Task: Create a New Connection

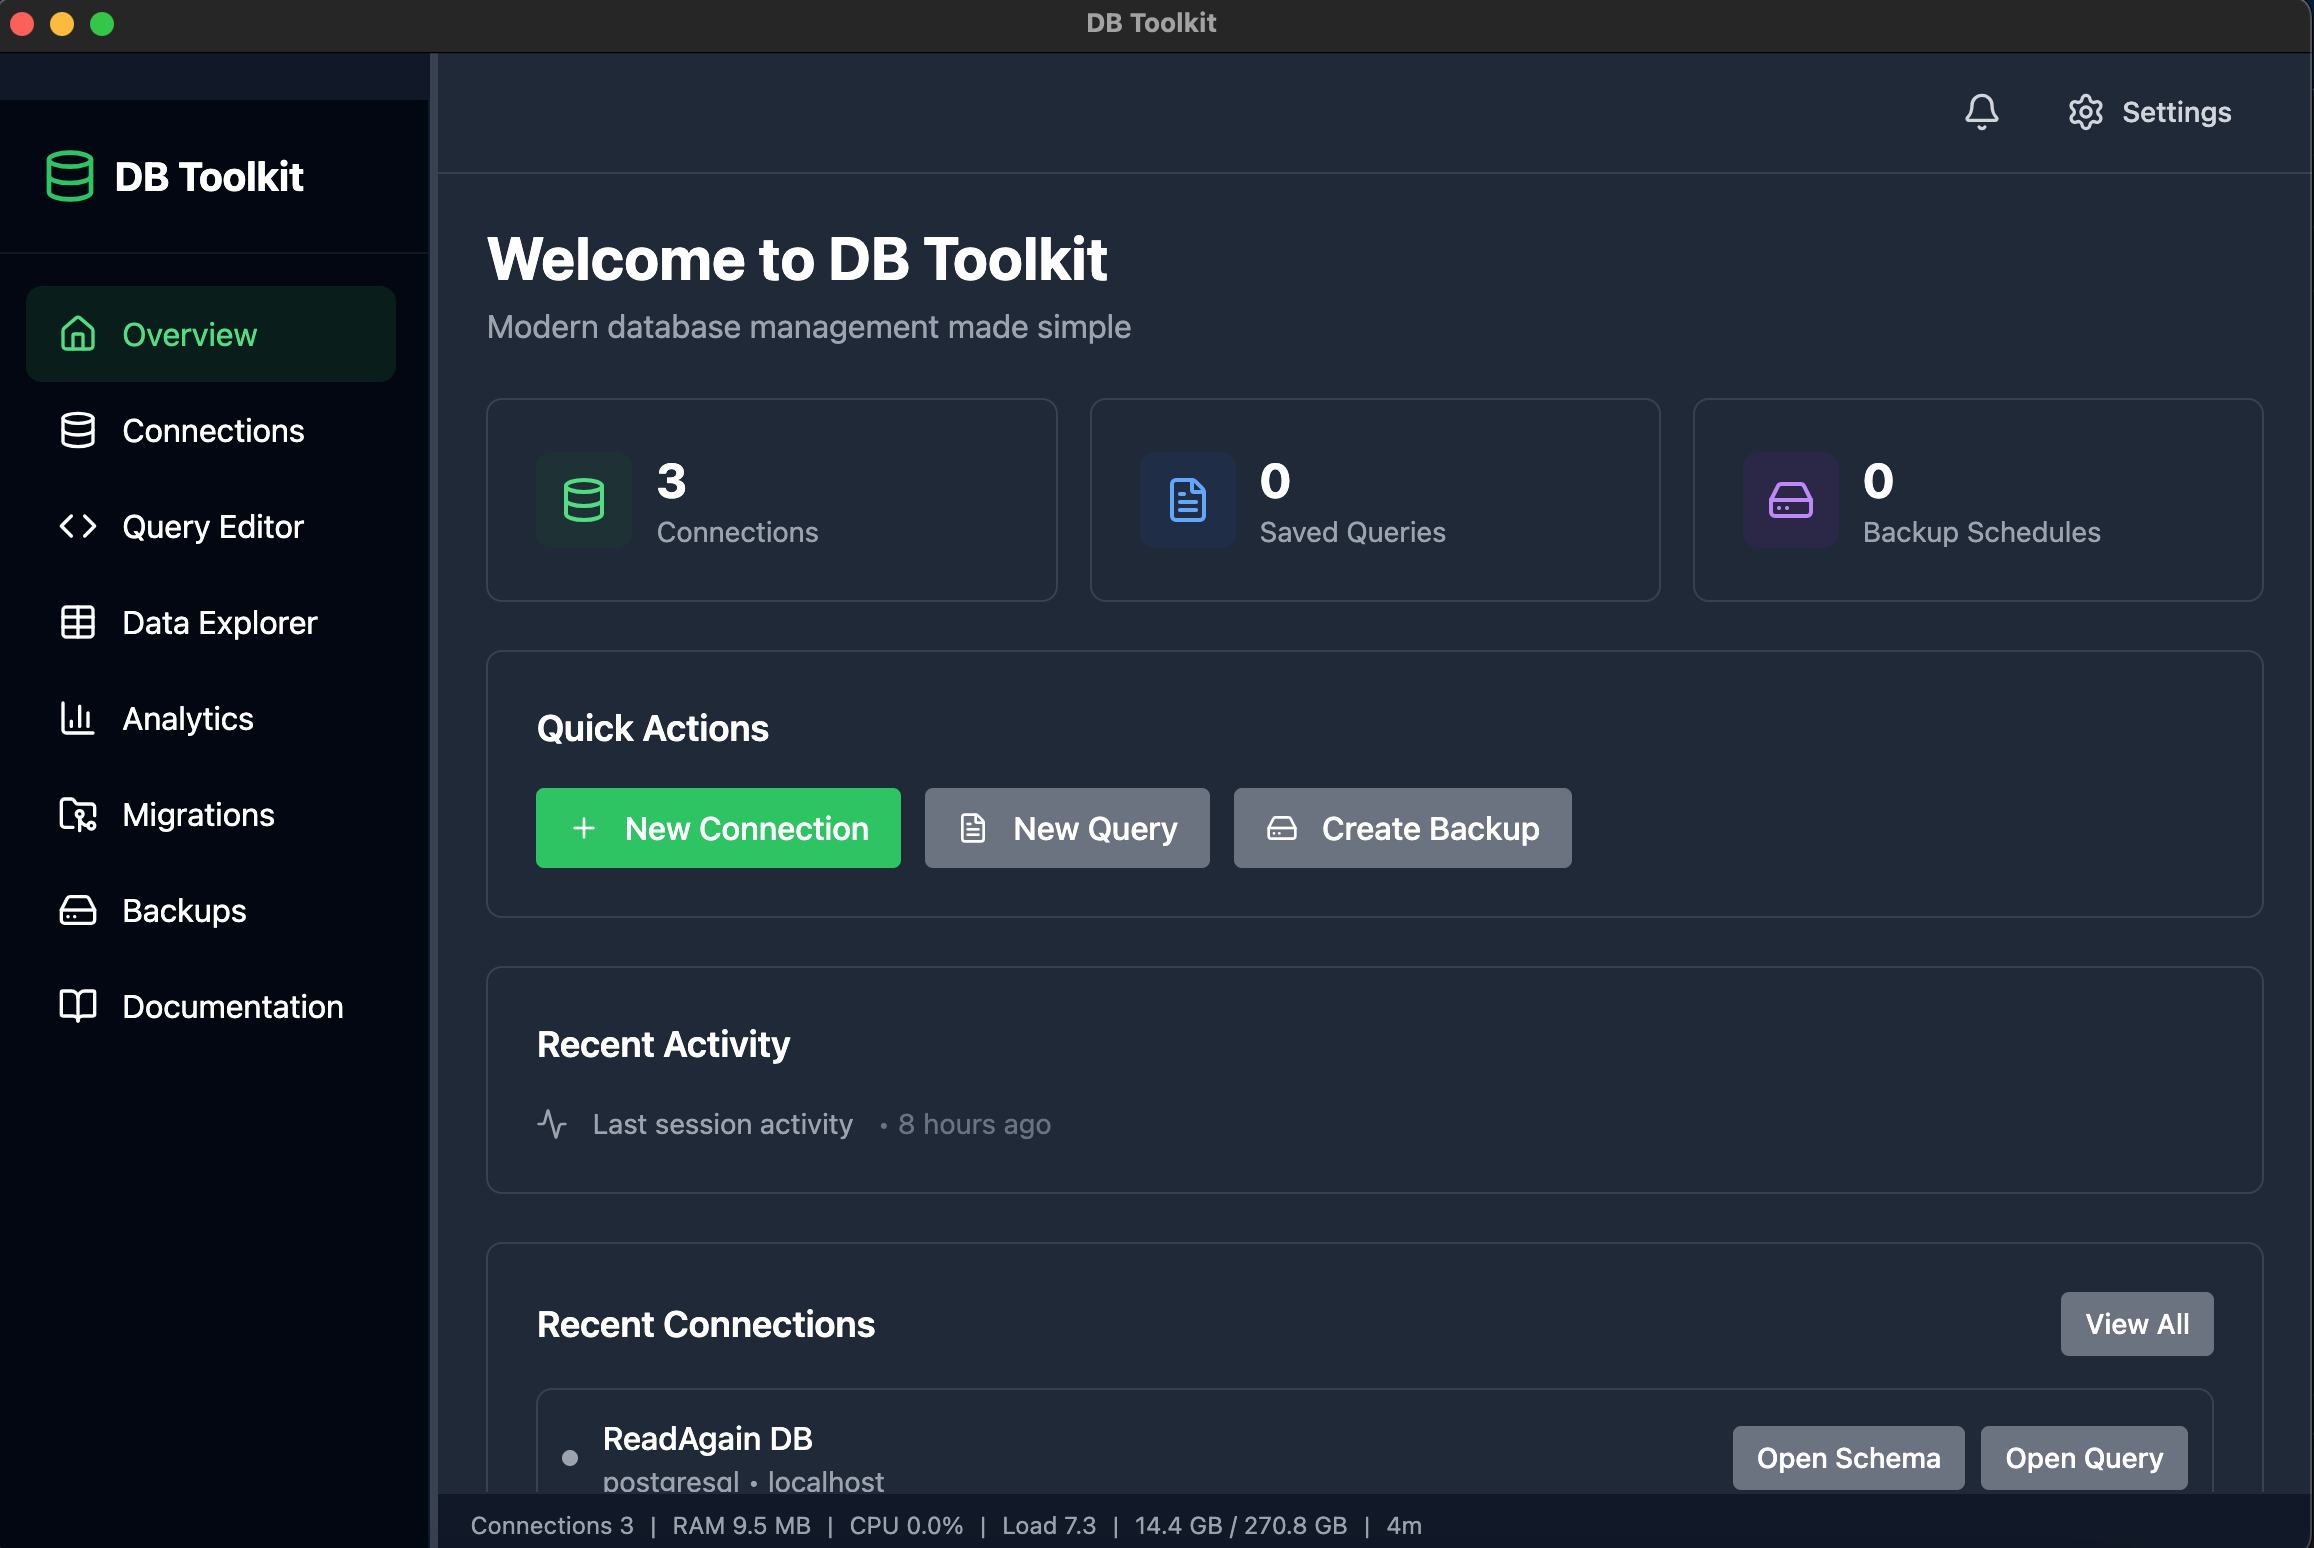Action: 717,828
